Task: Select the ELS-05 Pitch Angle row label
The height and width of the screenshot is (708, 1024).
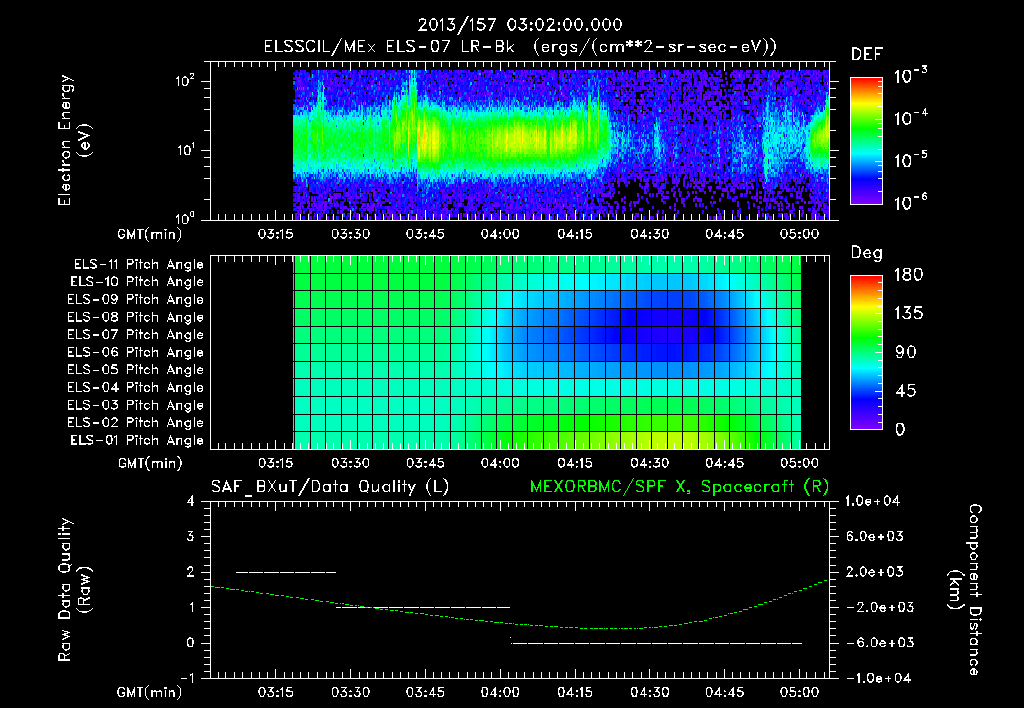Action: (x=135, y=370)
